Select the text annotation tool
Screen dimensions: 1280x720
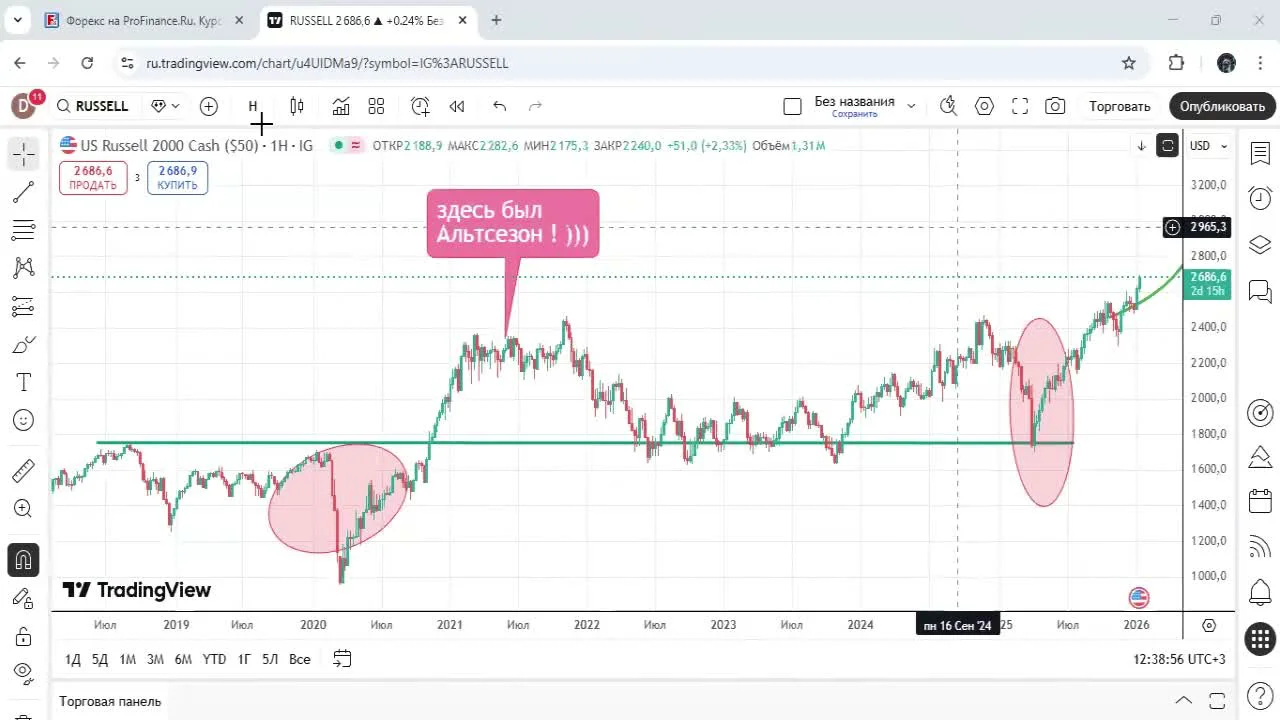click(x=22, y=381)
